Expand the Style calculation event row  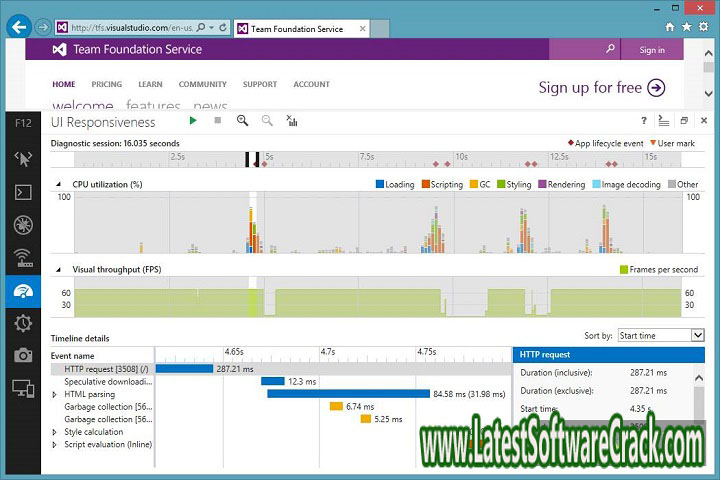(55, 432)
